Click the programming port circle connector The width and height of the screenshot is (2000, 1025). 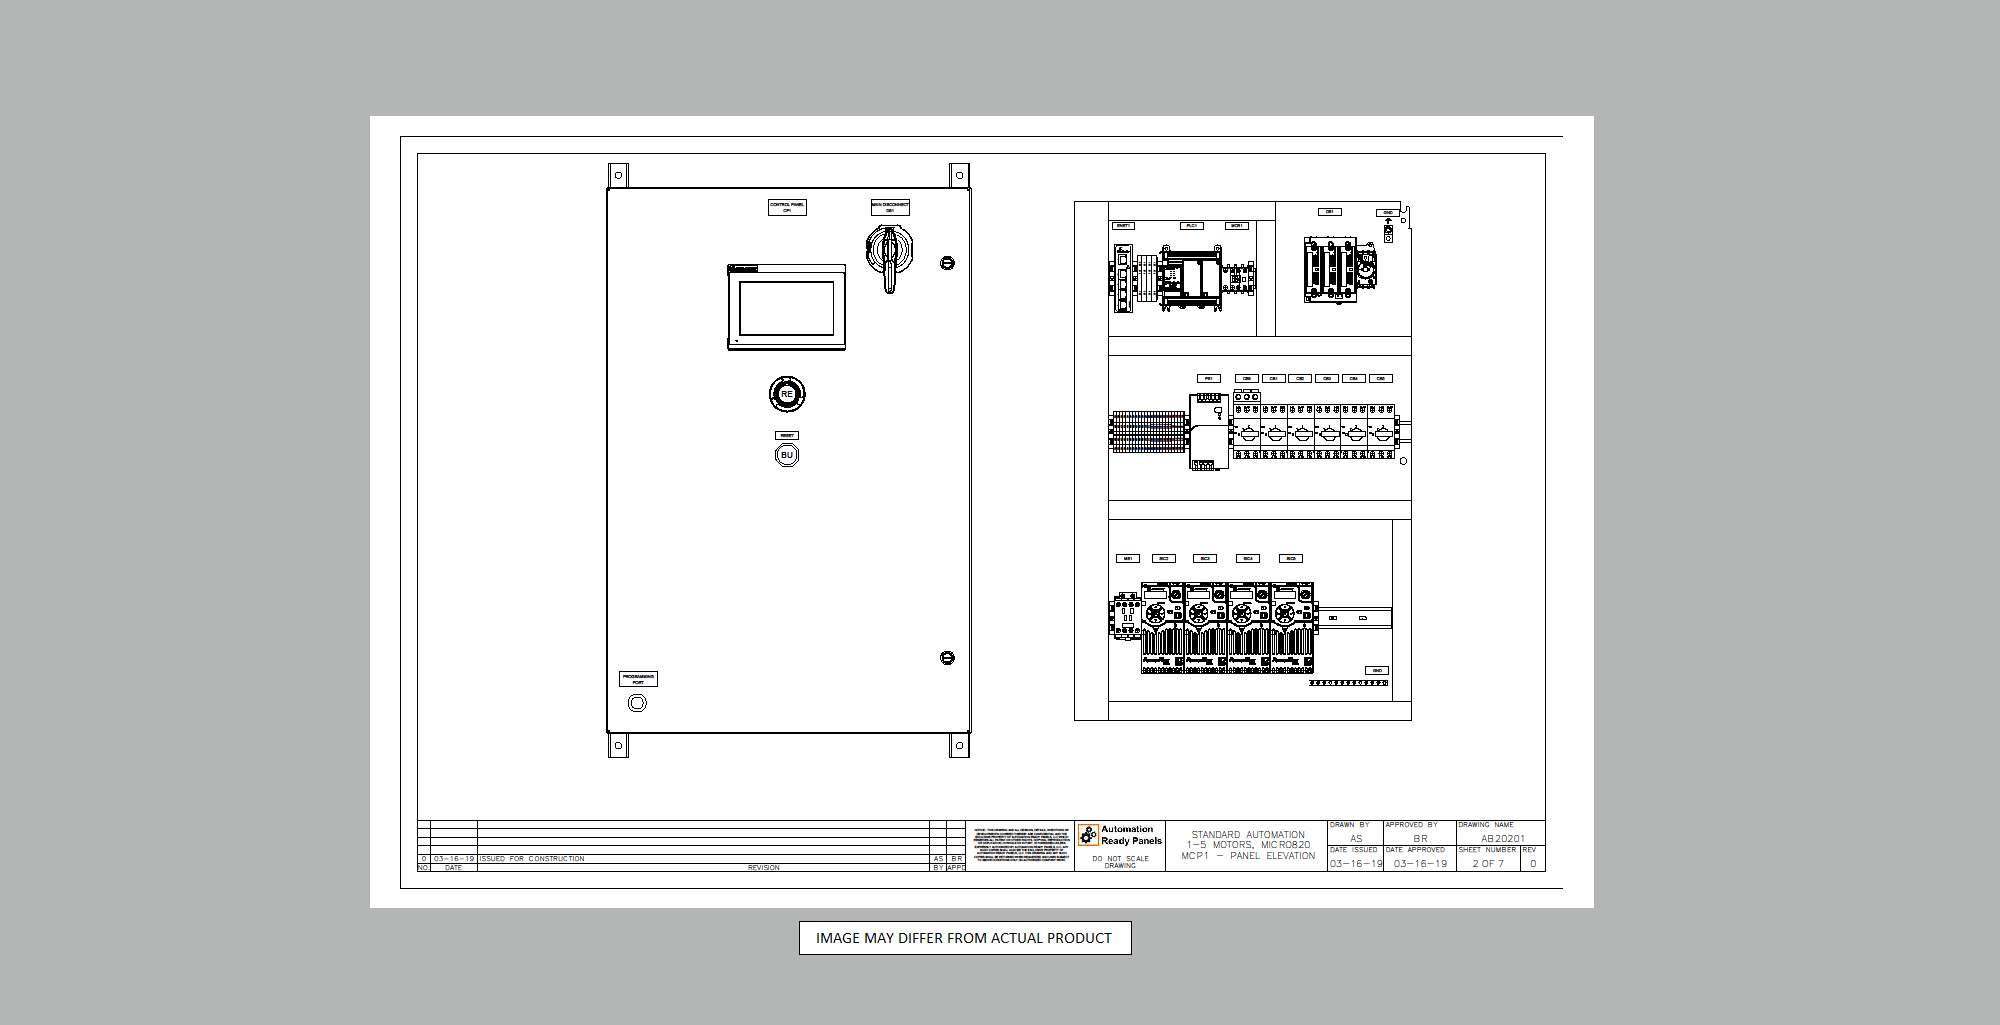tap(637, 703)
